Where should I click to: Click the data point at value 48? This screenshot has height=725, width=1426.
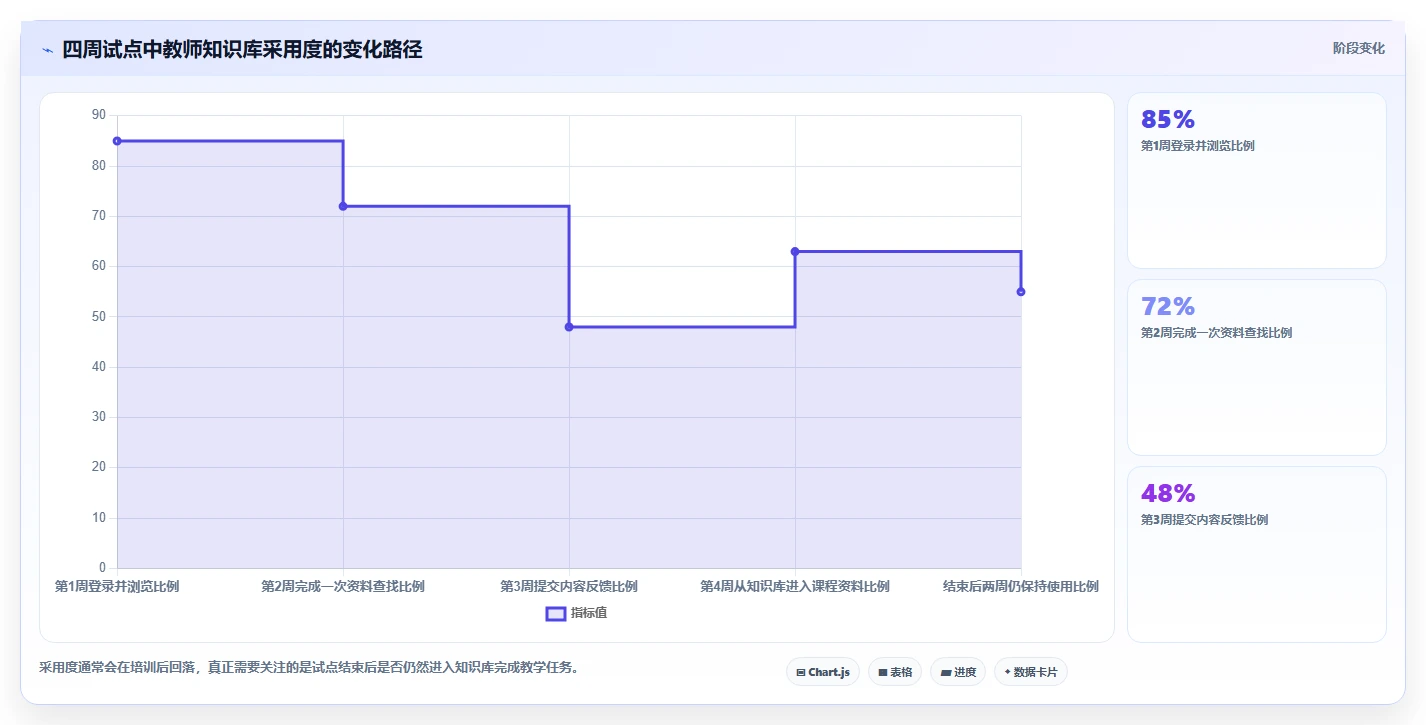pos(569,327)
